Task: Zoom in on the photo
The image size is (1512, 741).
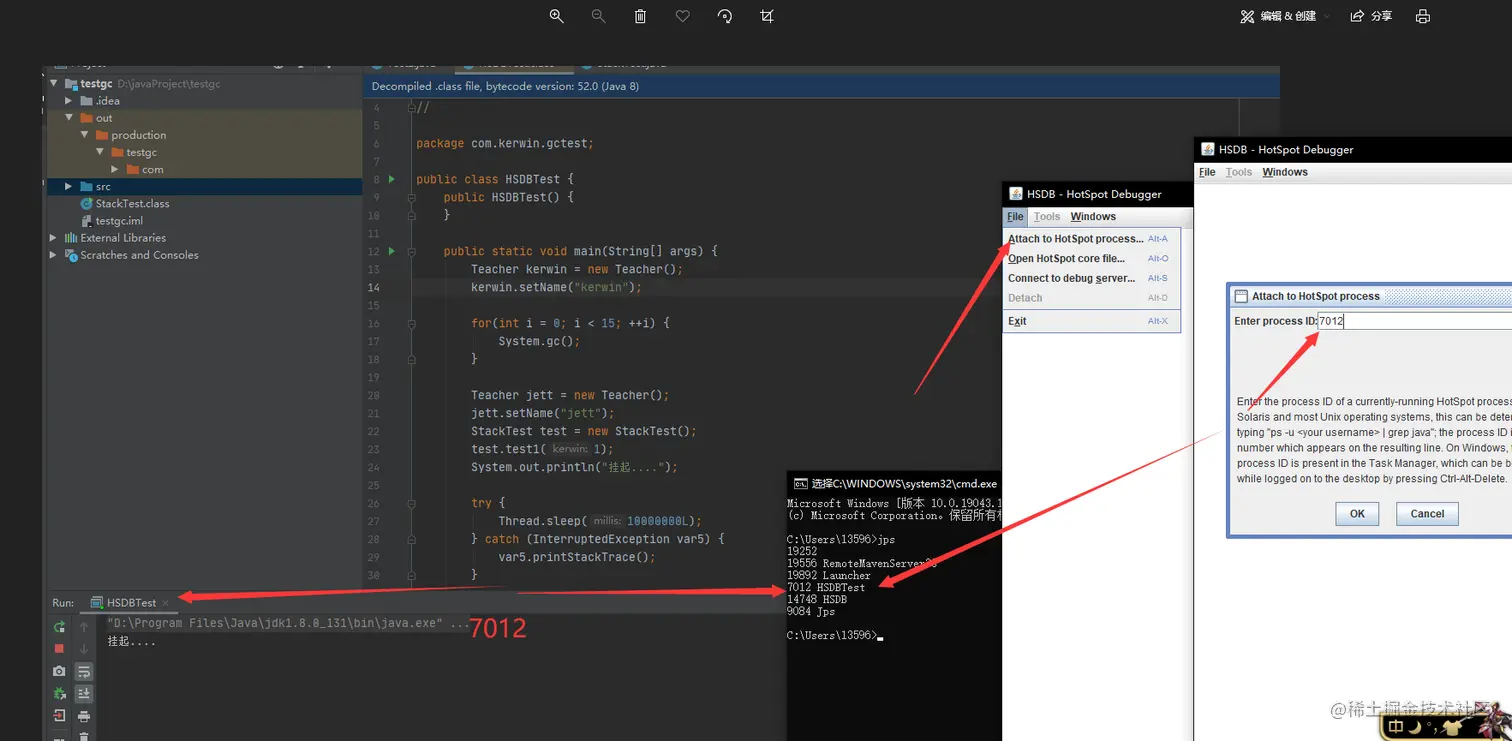Action: pos(557,16)
